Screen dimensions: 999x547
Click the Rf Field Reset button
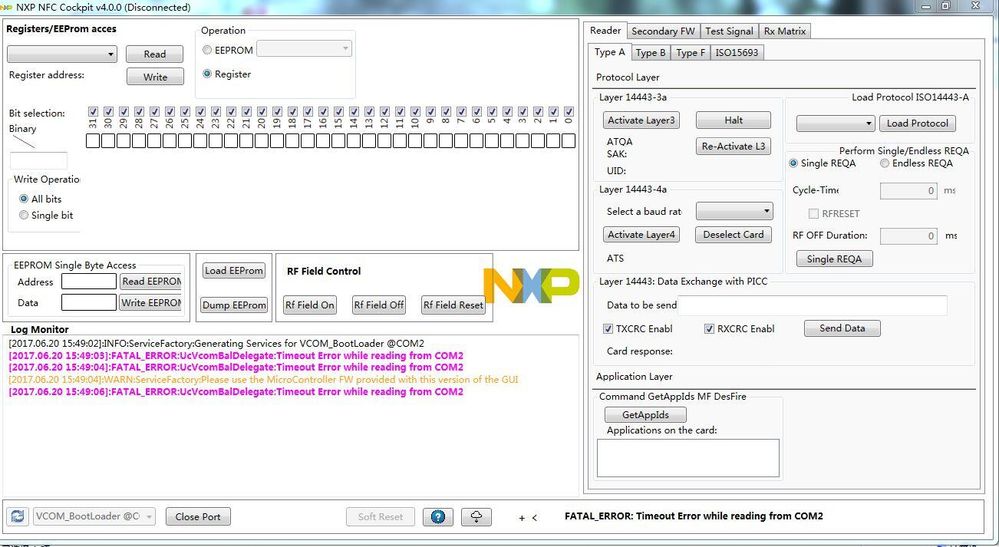coord(454,305)
